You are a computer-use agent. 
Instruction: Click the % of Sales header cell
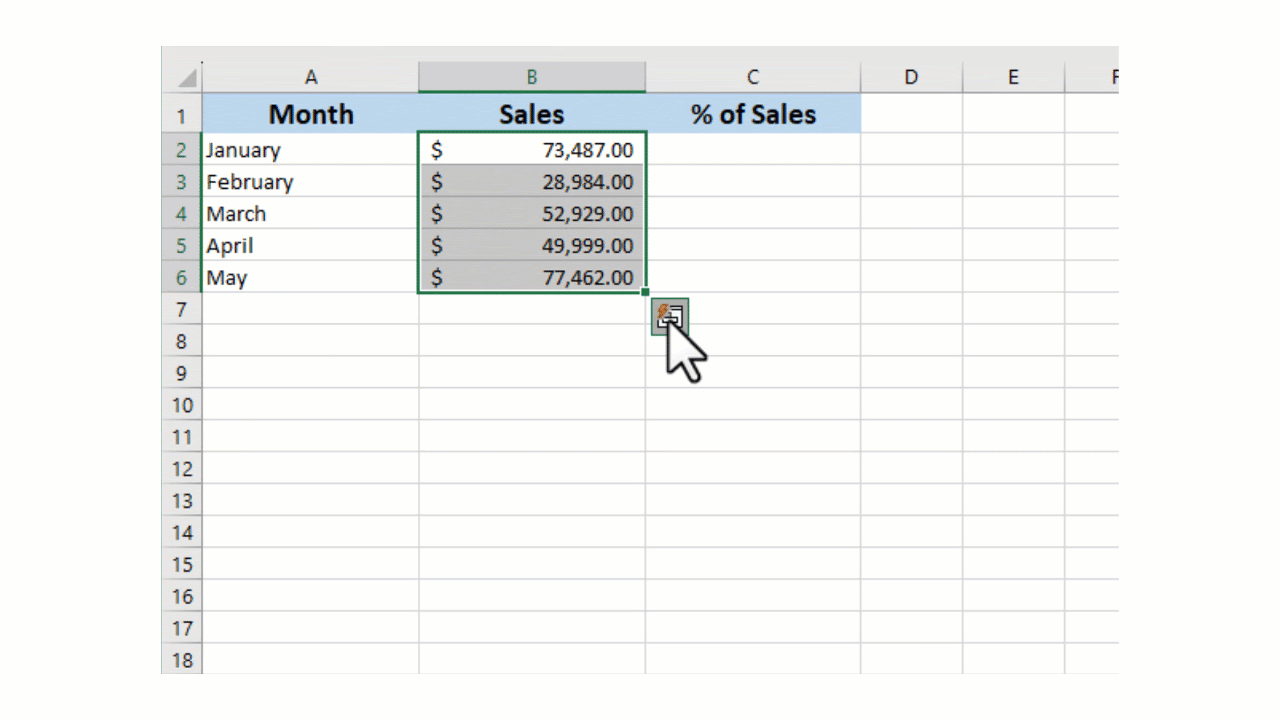pyautogui.click(x=753, y=114)
